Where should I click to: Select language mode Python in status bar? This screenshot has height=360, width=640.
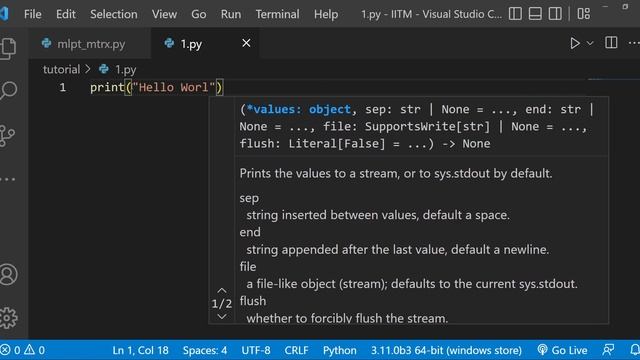(340, 350)
